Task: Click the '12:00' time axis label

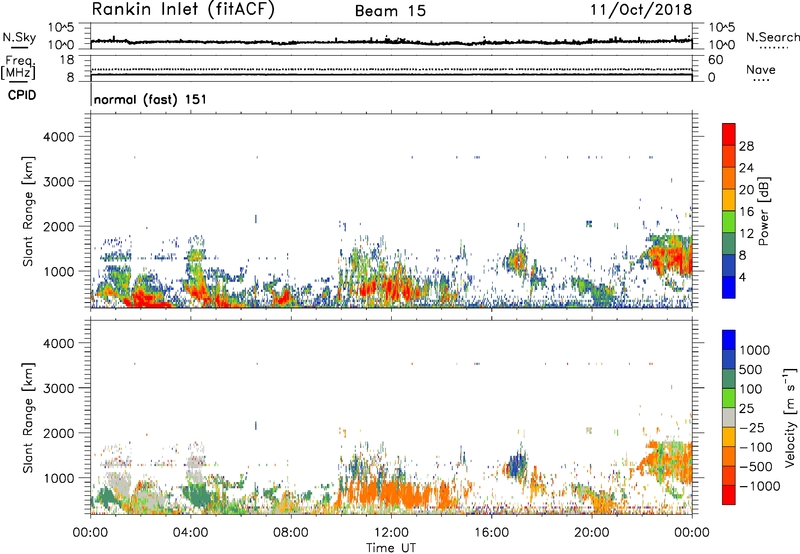Action: (391, 533)
